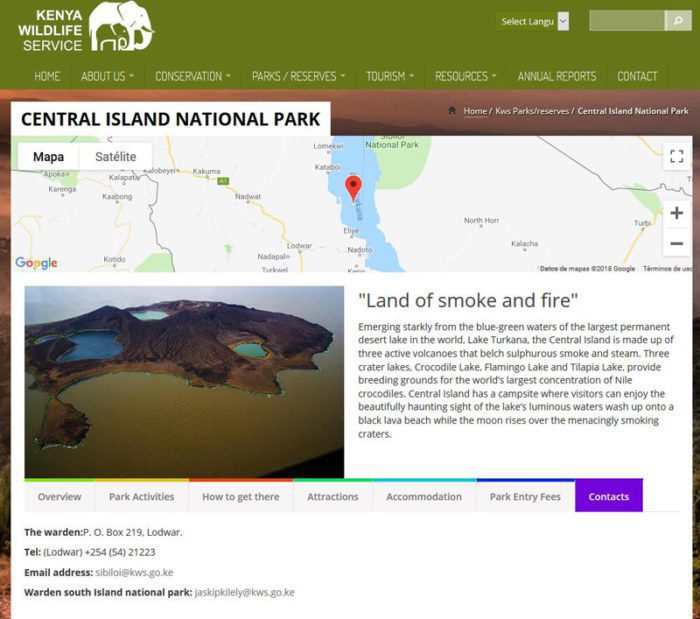Open the How to get there tab
The image size is (700, 619).
point(241,496)
